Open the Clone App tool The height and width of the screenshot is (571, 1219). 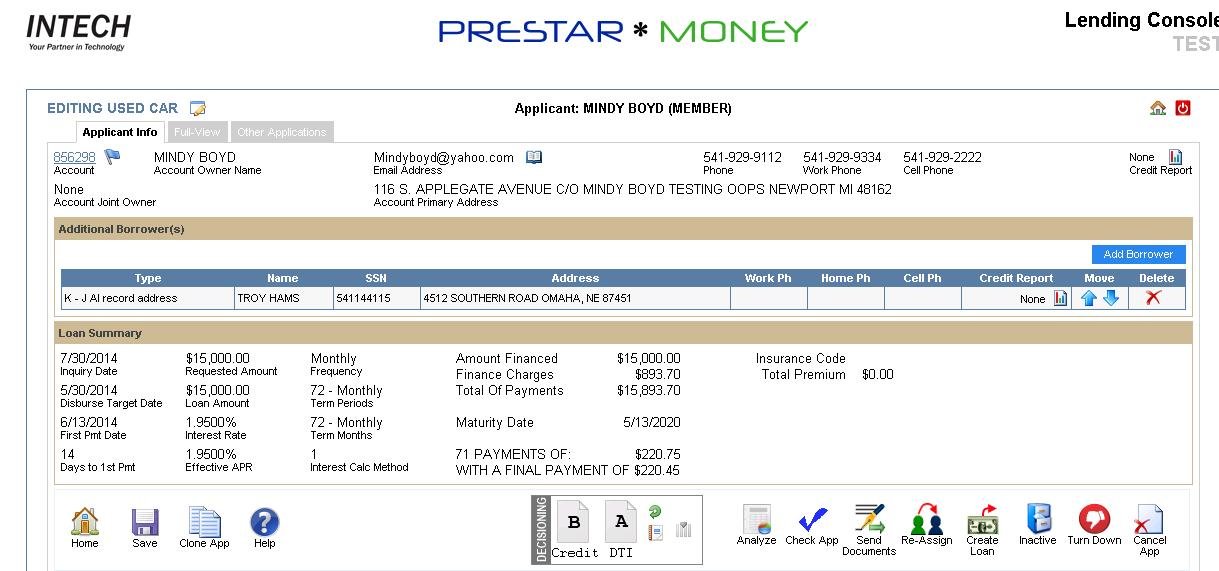coord(205,522)
